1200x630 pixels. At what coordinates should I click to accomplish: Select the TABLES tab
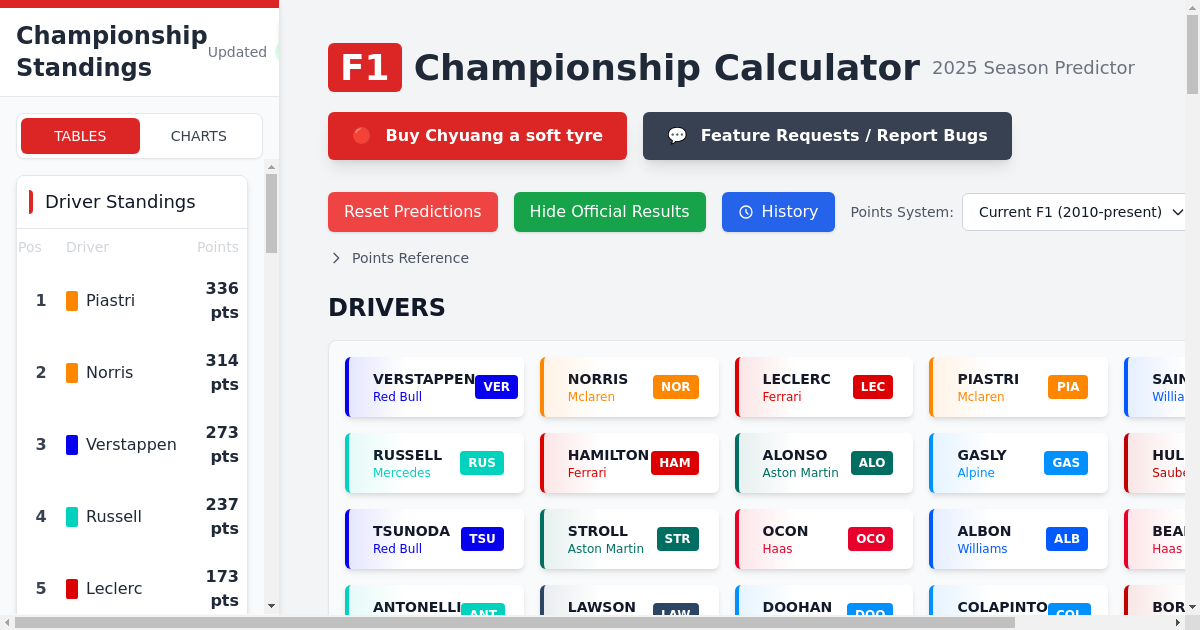[x=80, y=136]
